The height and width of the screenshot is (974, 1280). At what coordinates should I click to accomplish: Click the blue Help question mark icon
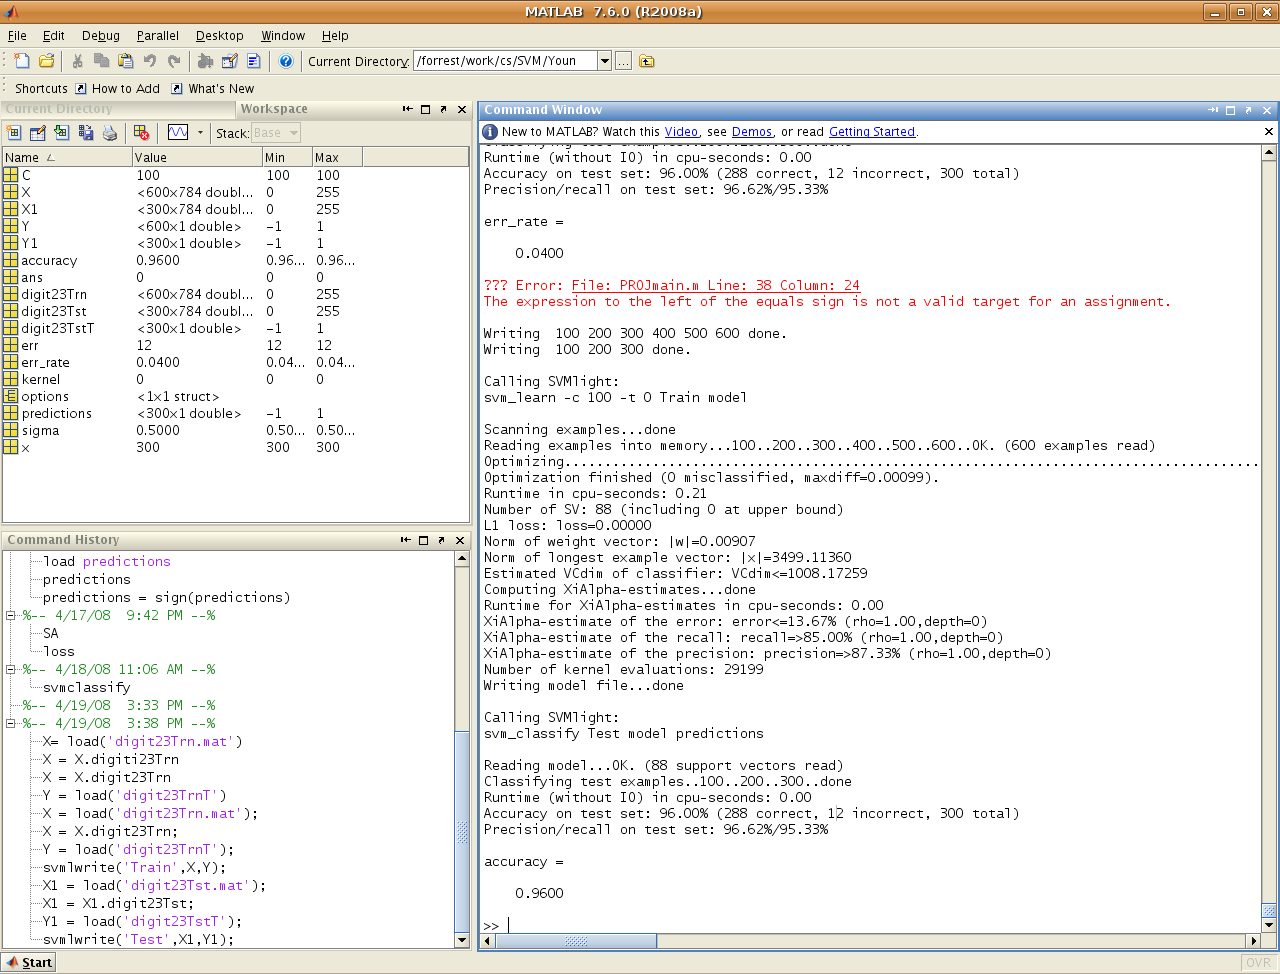pyautogui.click(x=286, y=61)
